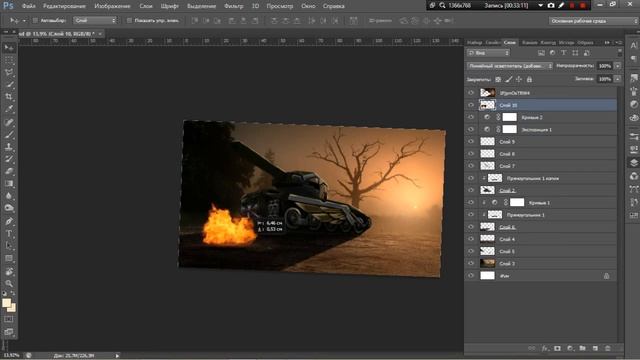The image size is (640, 360).
Task: Click the foreground color swatch
Action: coord(6,303)
